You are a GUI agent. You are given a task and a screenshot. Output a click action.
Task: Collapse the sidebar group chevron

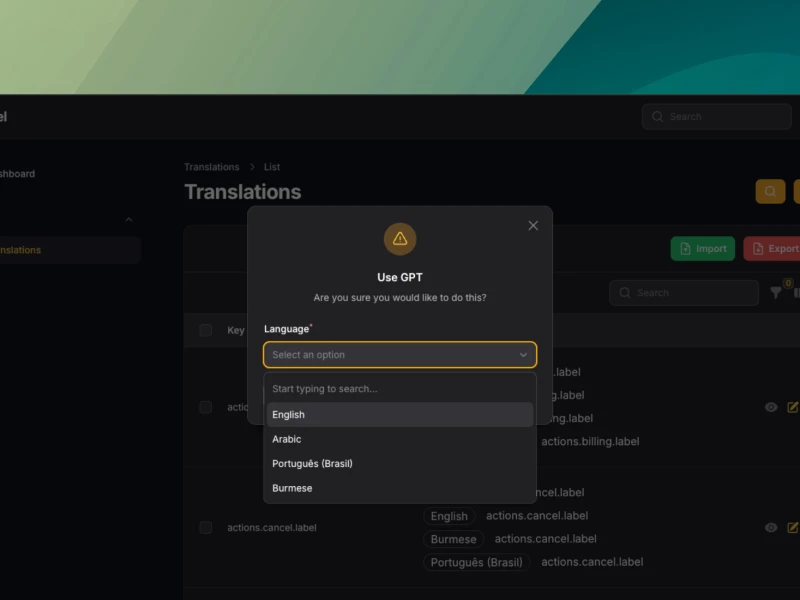tap(129, 220)
